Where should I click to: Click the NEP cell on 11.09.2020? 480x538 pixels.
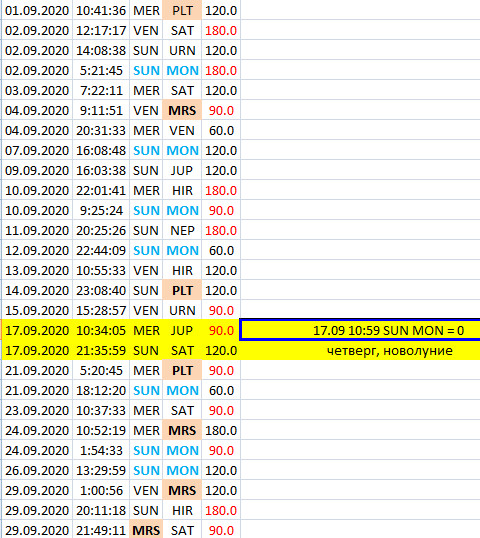pyautogui.click(x=182, y=230)
